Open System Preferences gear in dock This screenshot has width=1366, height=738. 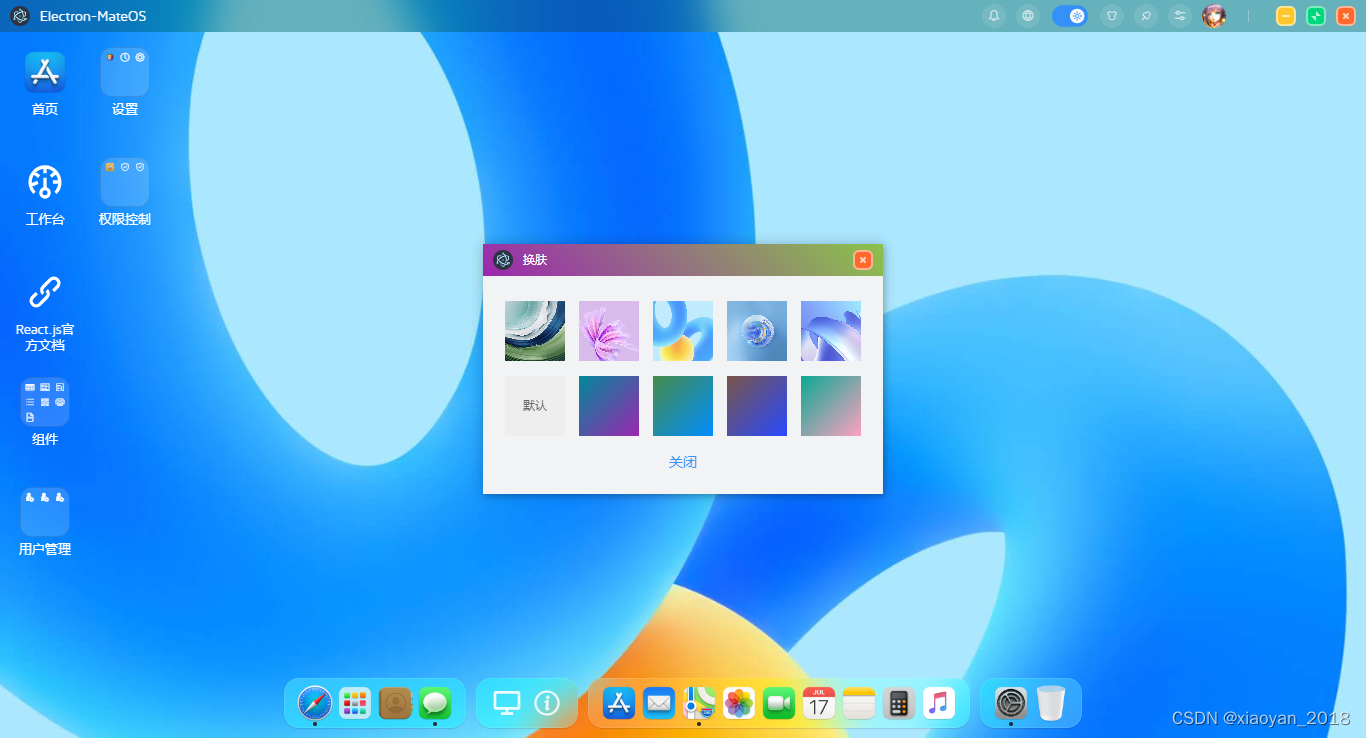click(1011, 703)
